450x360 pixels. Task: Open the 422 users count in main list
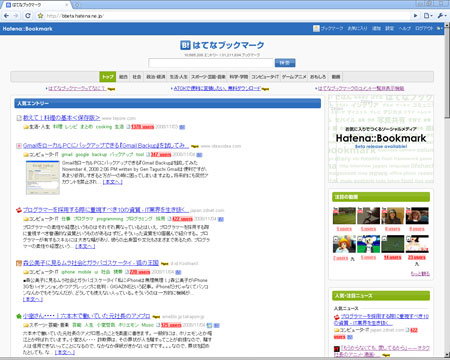click(182, 219)
